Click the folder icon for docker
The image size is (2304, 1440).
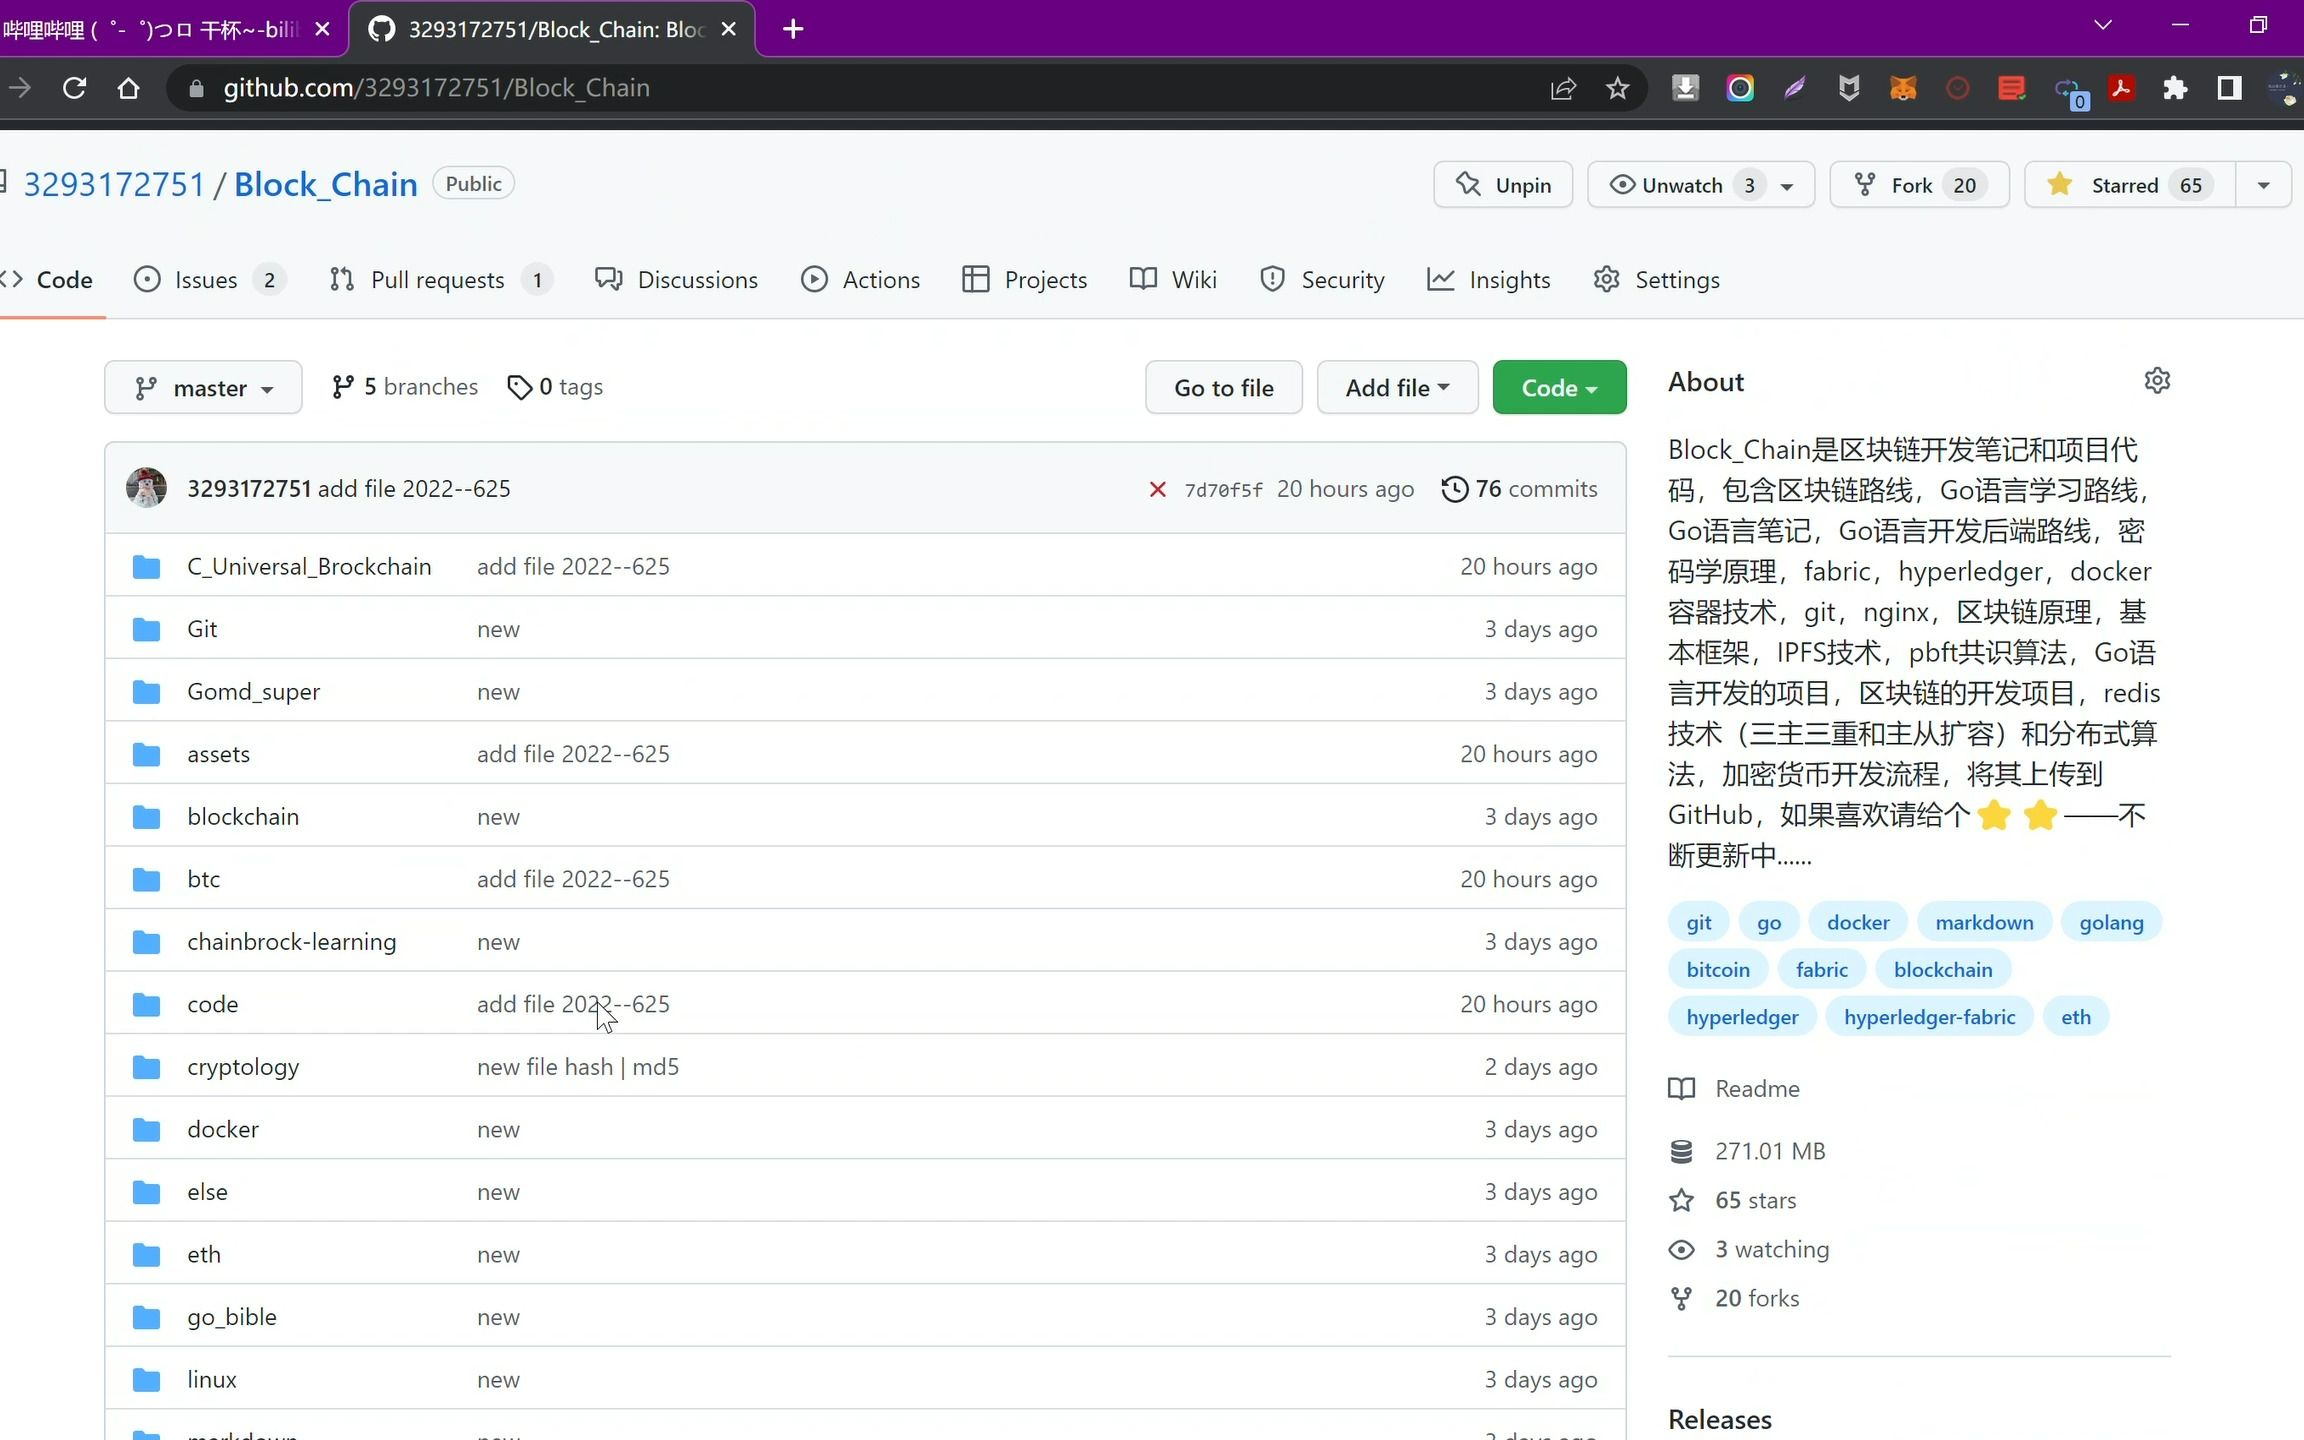[146, 1129]
